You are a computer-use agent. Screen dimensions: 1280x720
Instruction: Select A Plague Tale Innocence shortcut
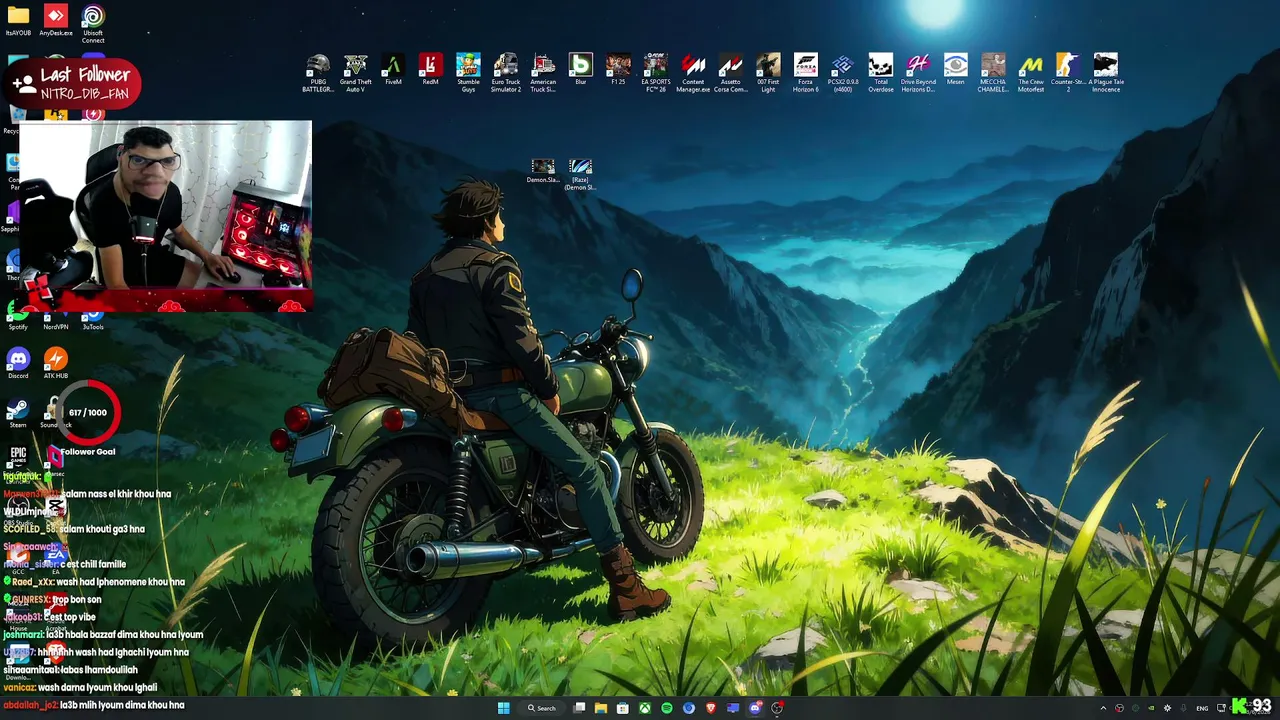(x=1105, y=73)
